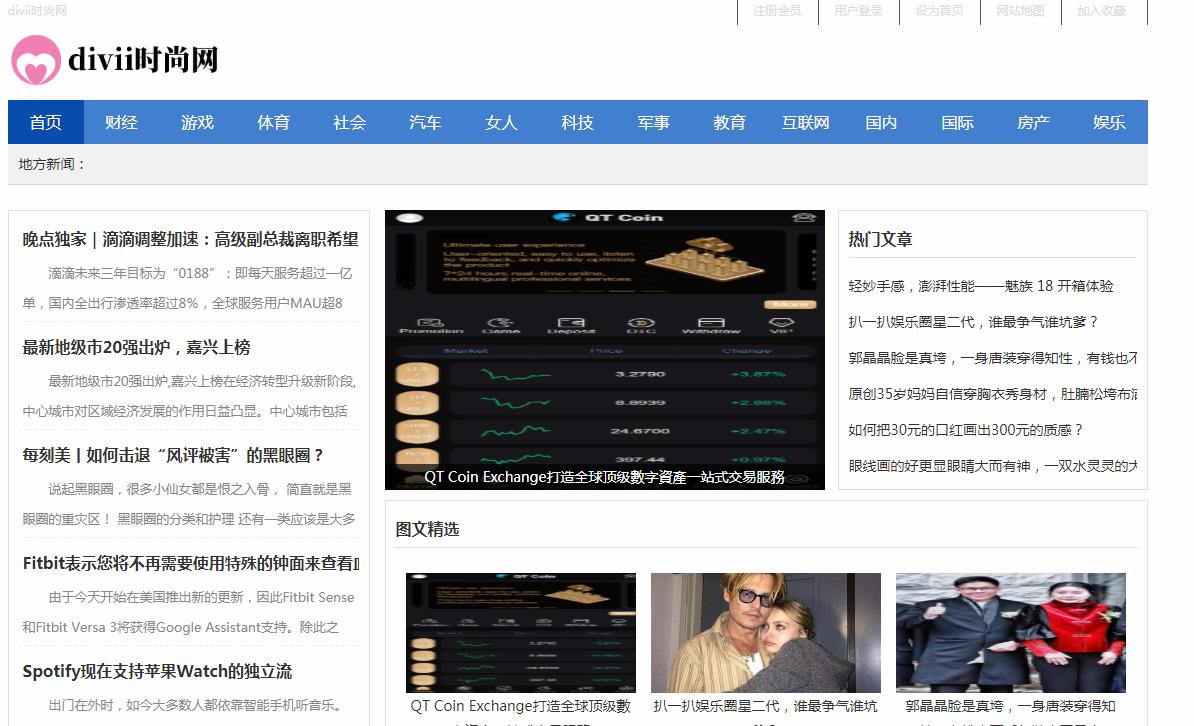Open hot article 扒一扒娱乐圈星二代

click(973, 322)
